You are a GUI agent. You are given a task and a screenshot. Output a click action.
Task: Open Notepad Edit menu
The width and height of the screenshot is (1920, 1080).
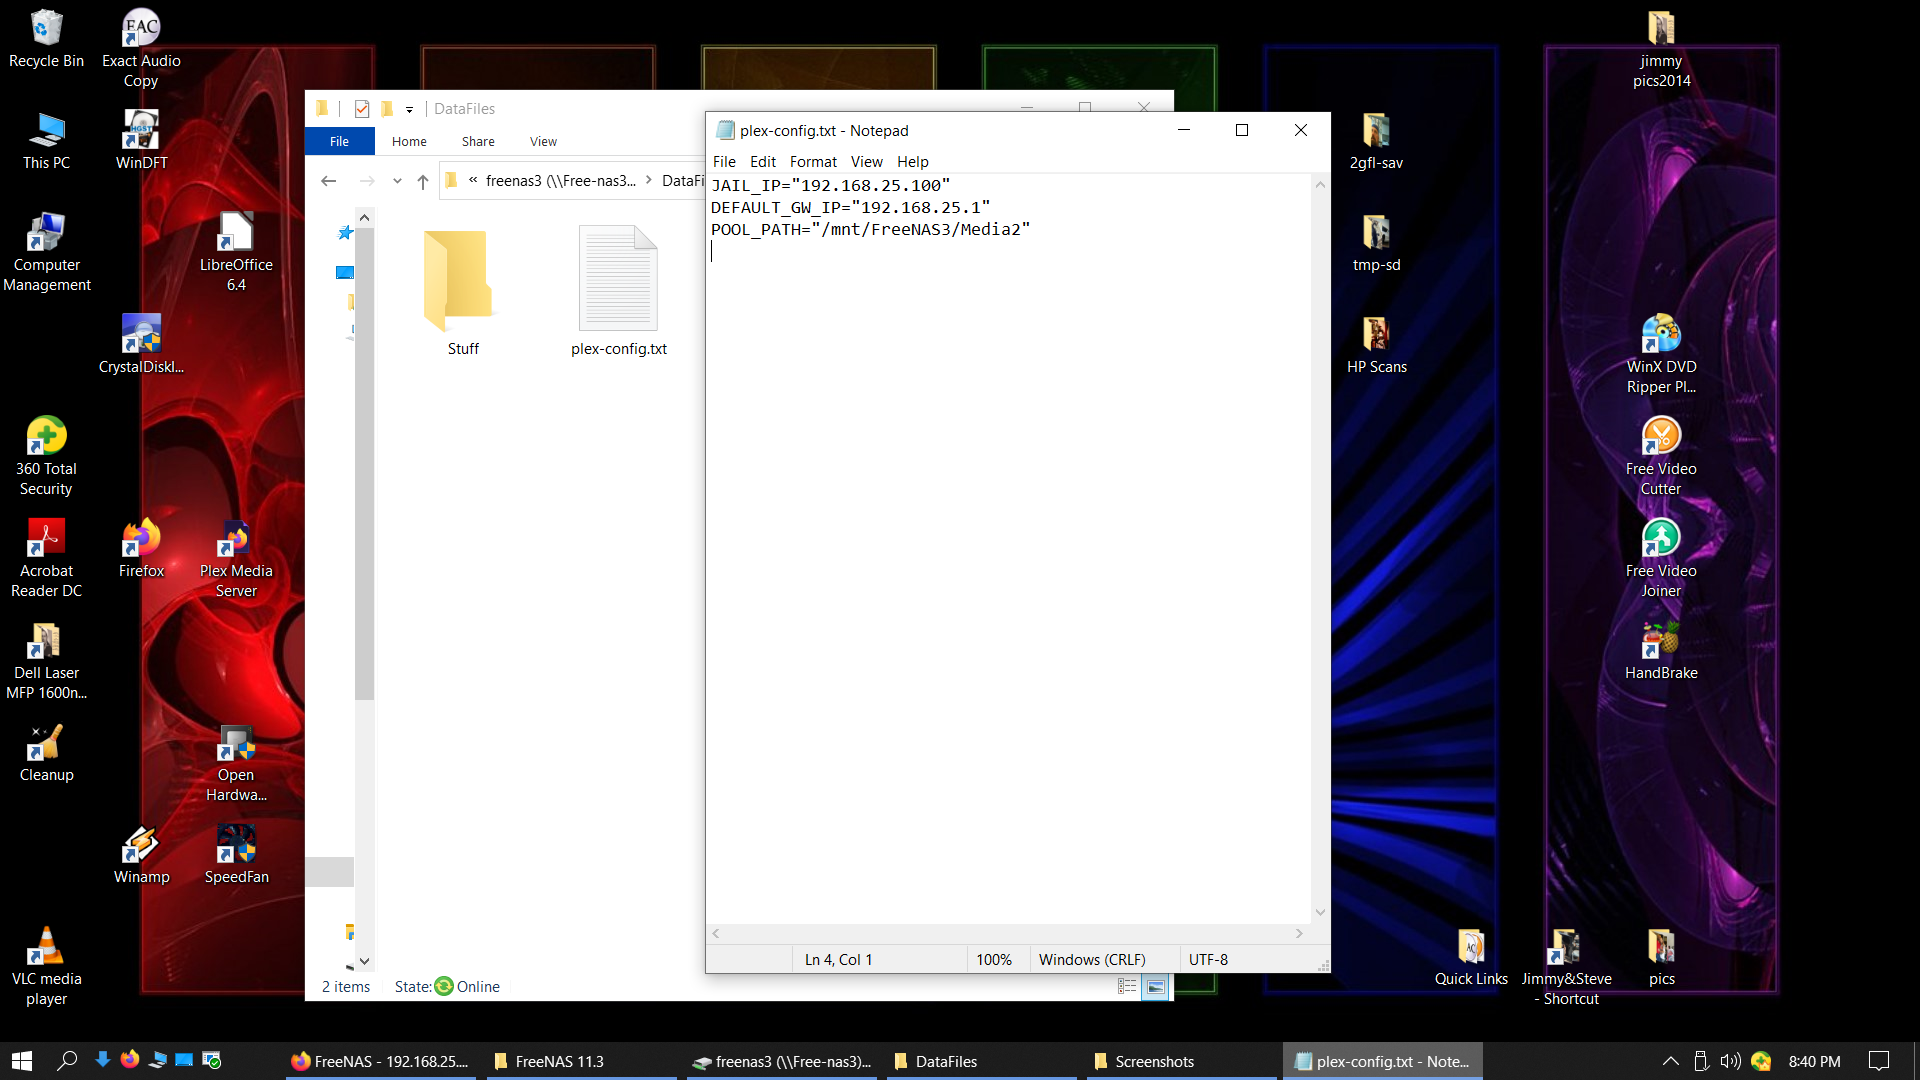coord(763,162)
